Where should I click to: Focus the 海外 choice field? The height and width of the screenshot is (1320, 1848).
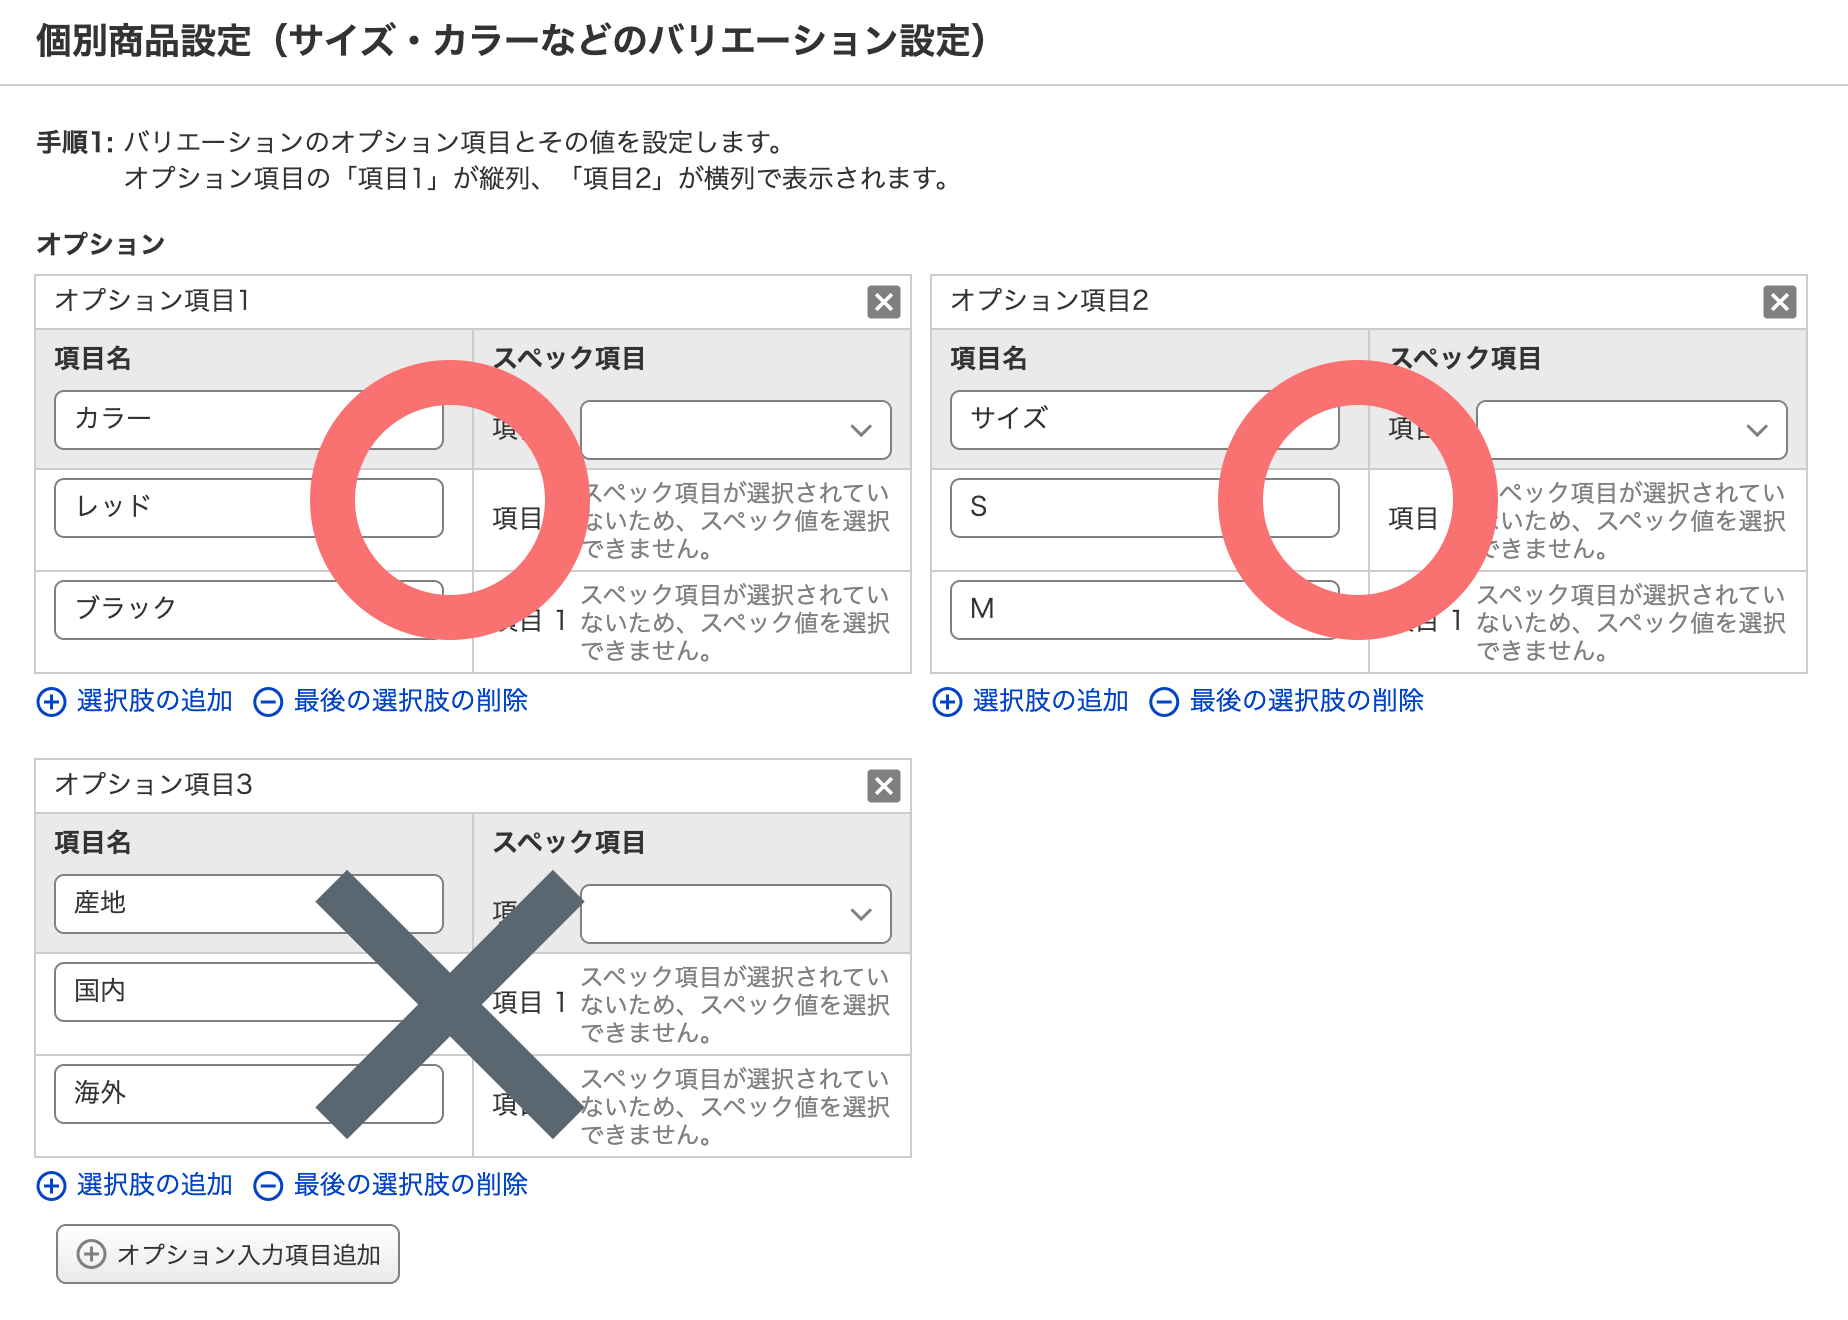(x=249, y=1094)
